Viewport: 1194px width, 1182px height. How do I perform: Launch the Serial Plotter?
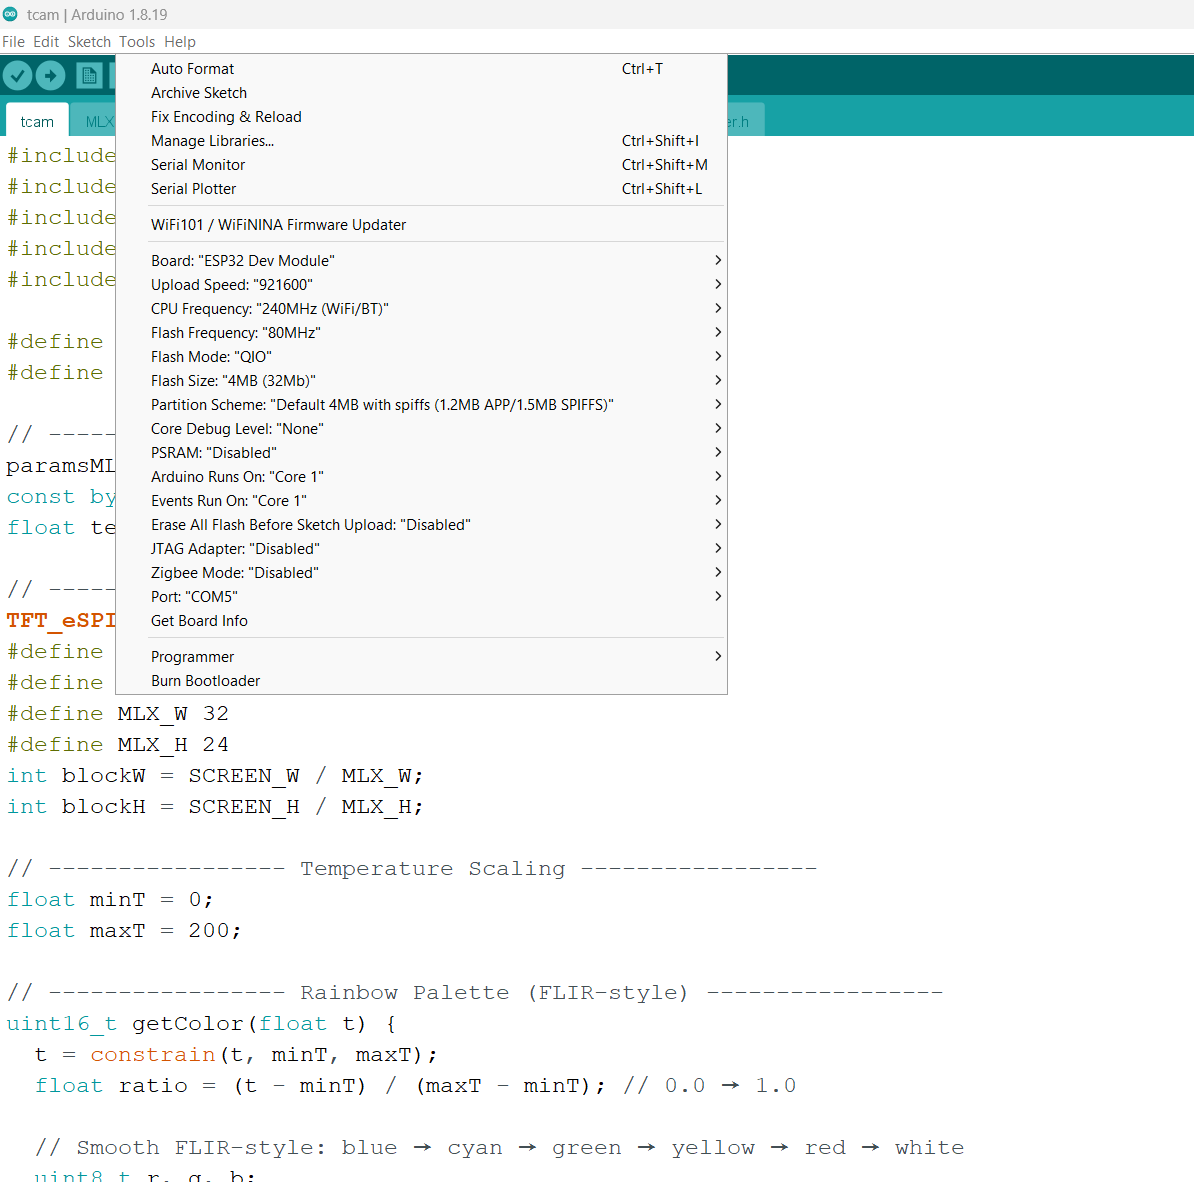coord(421,189)
